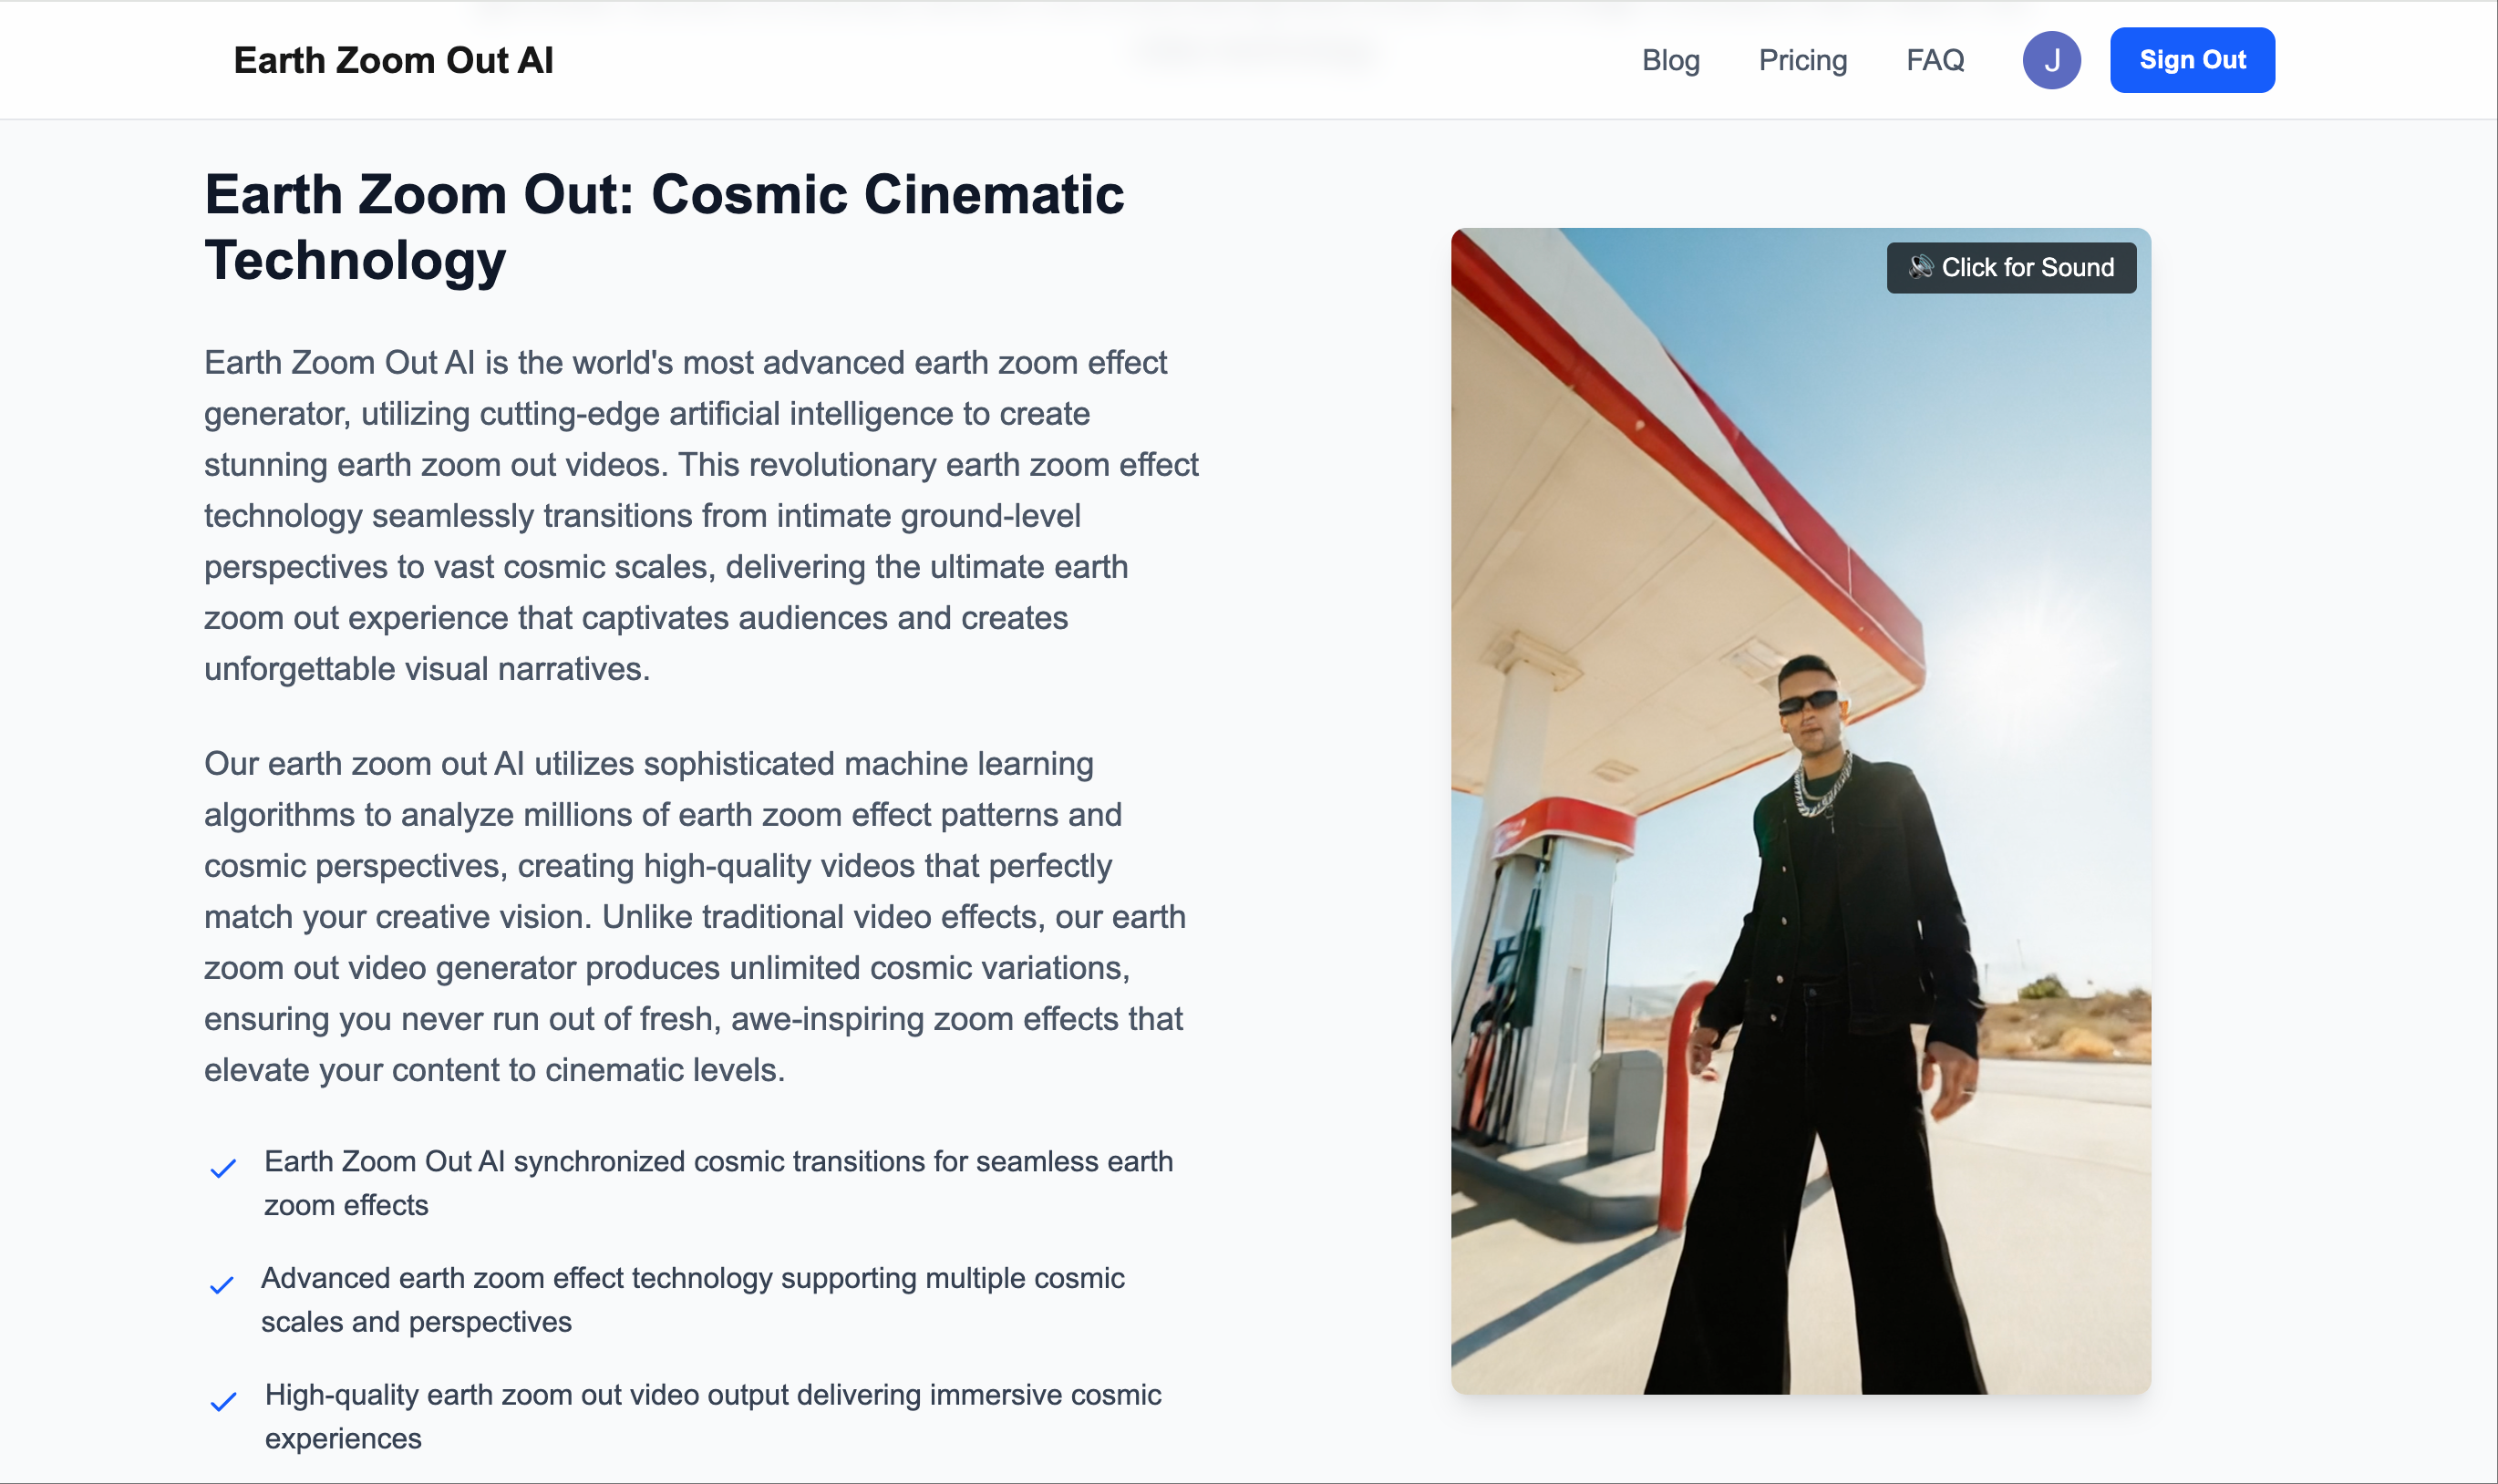The width and height of the screenshot is (2498, 1484).
Task: Click text 'Advanced earth zoom effect technology'
Action: coord(692,1299)
